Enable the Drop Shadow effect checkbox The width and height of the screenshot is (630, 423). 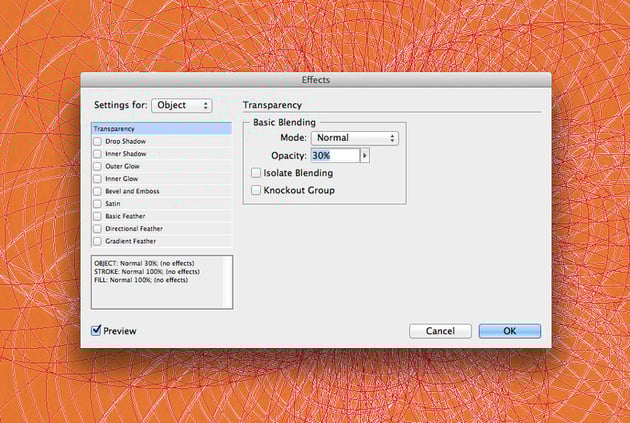click(x=97, y=141)
